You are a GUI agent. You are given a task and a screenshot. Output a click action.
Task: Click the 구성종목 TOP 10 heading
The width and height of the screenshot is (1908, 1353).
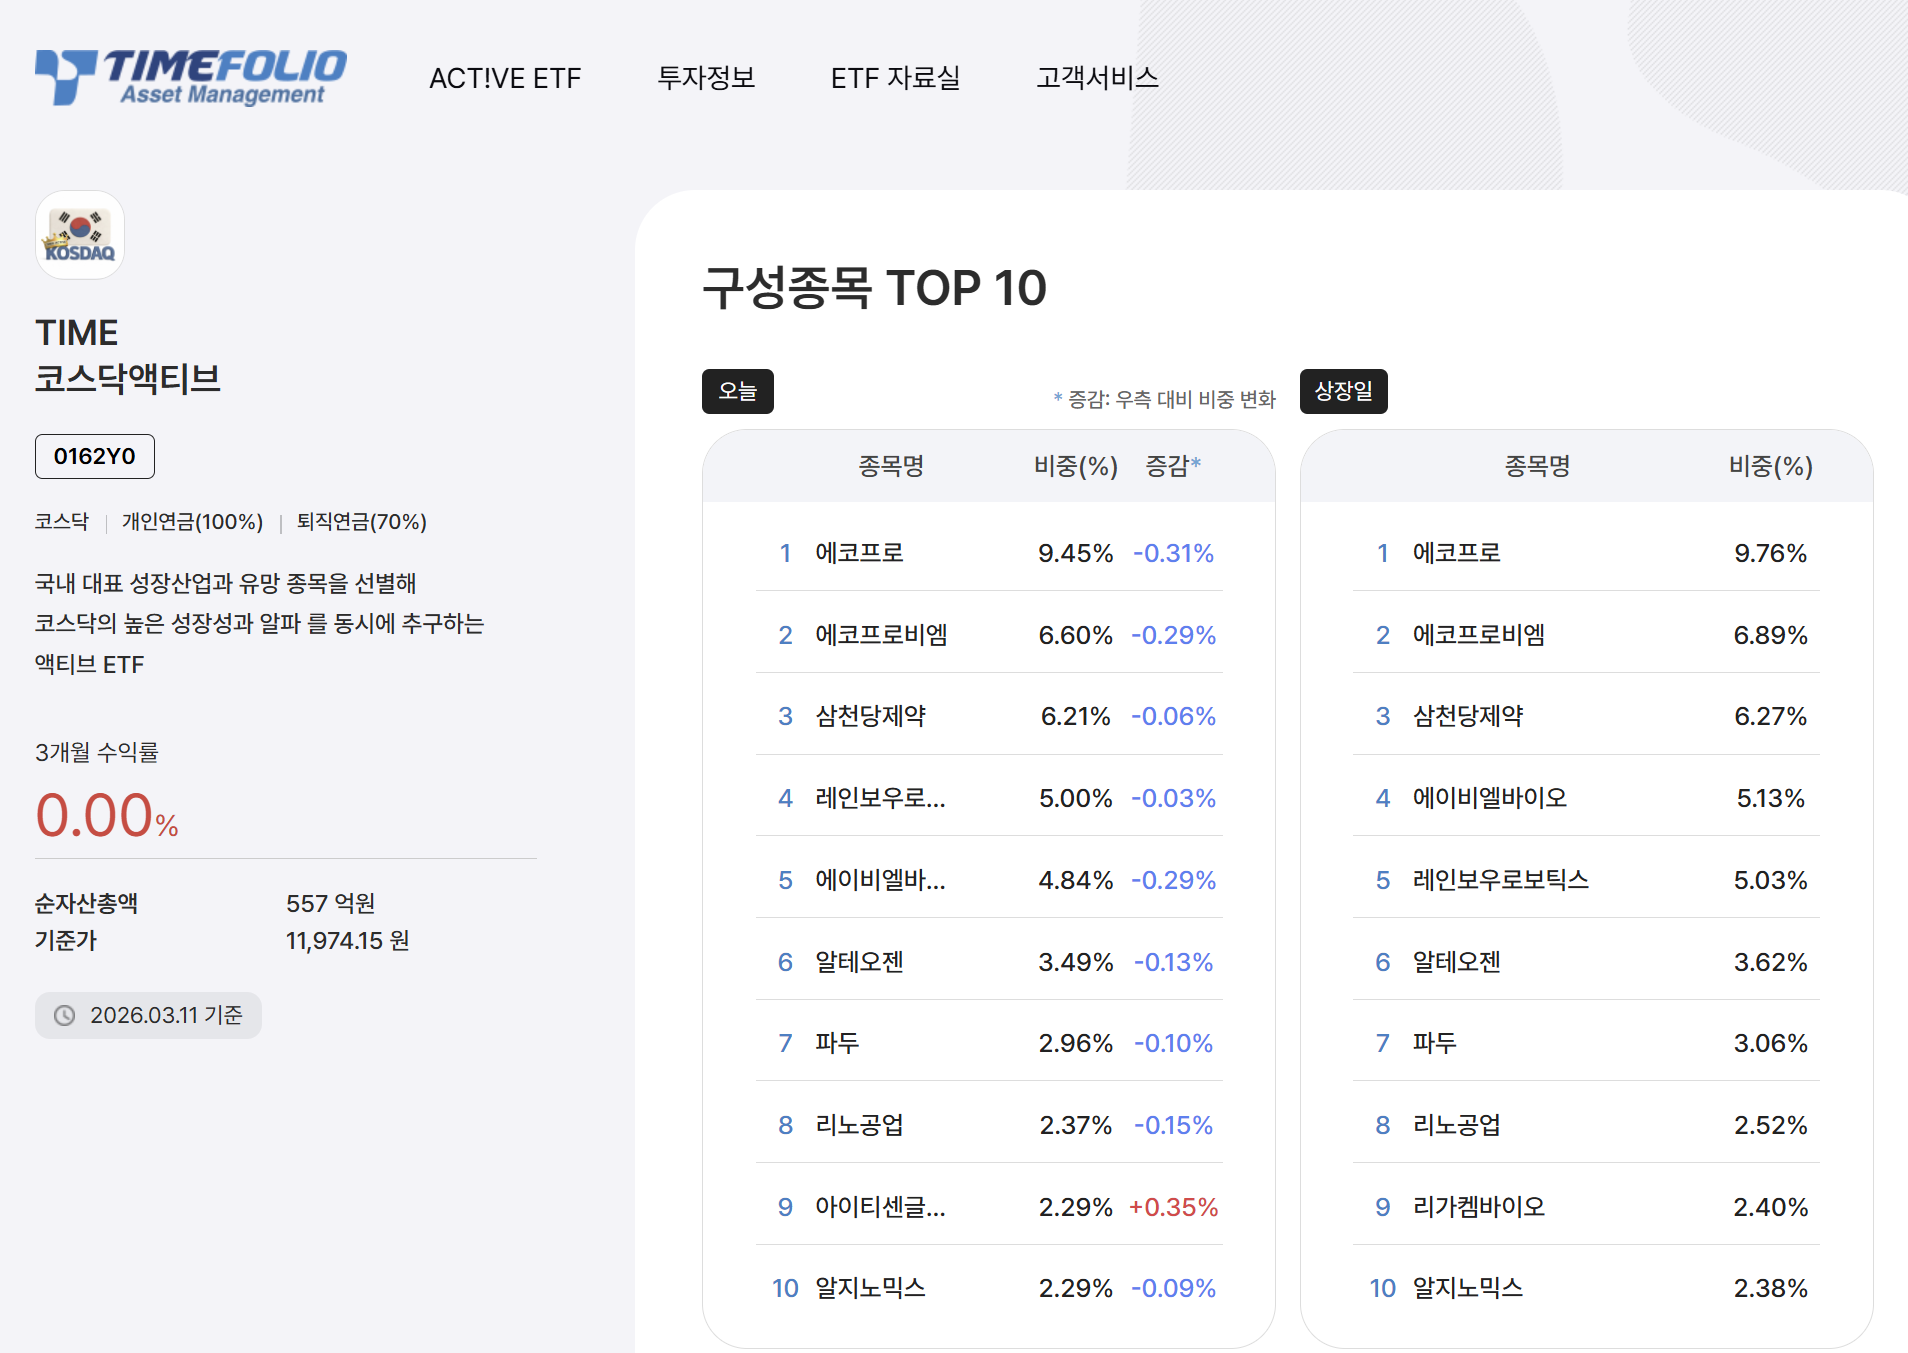click(874, 288)
